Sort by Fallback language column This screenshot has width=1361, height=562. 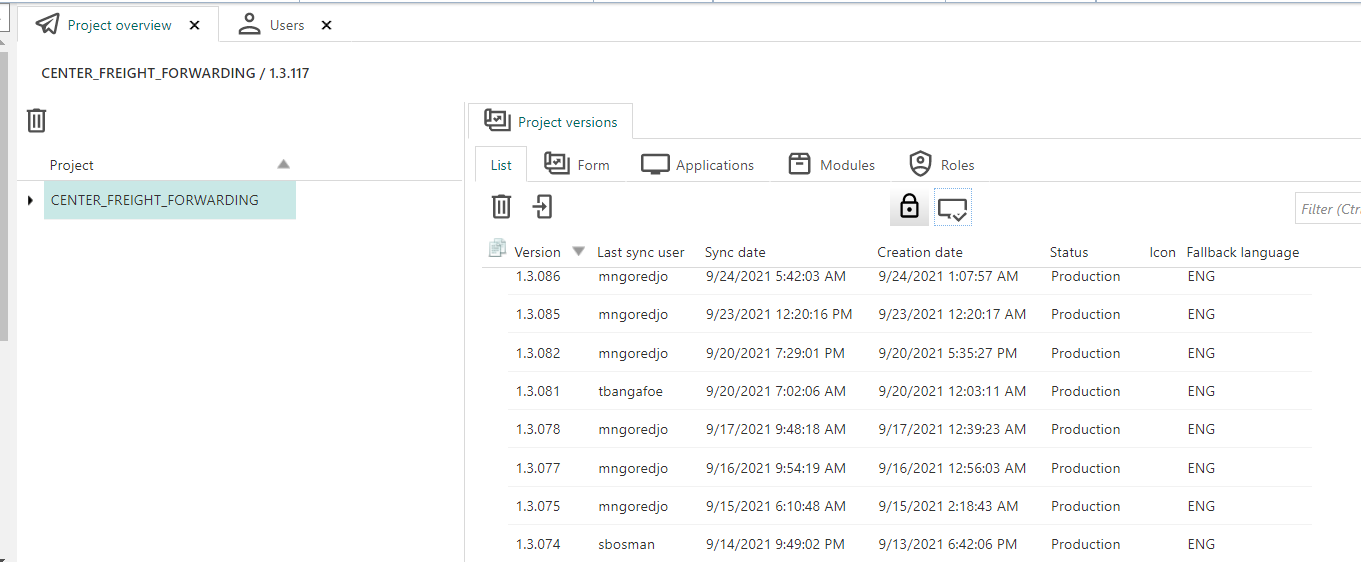[1243, 252]
